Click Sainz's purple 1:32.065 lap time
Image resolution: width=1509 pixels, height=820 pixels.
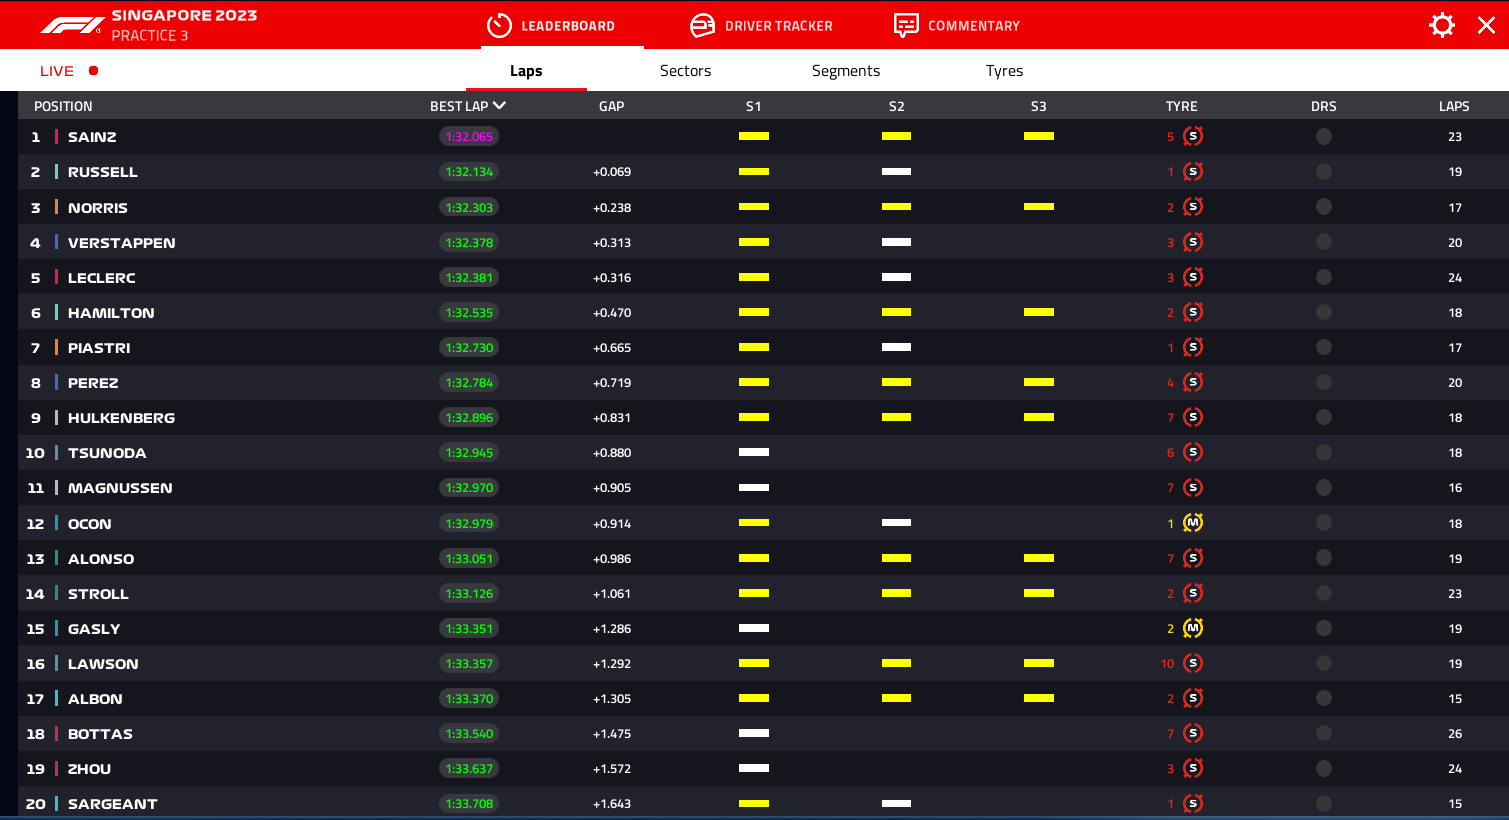[469, 137]
